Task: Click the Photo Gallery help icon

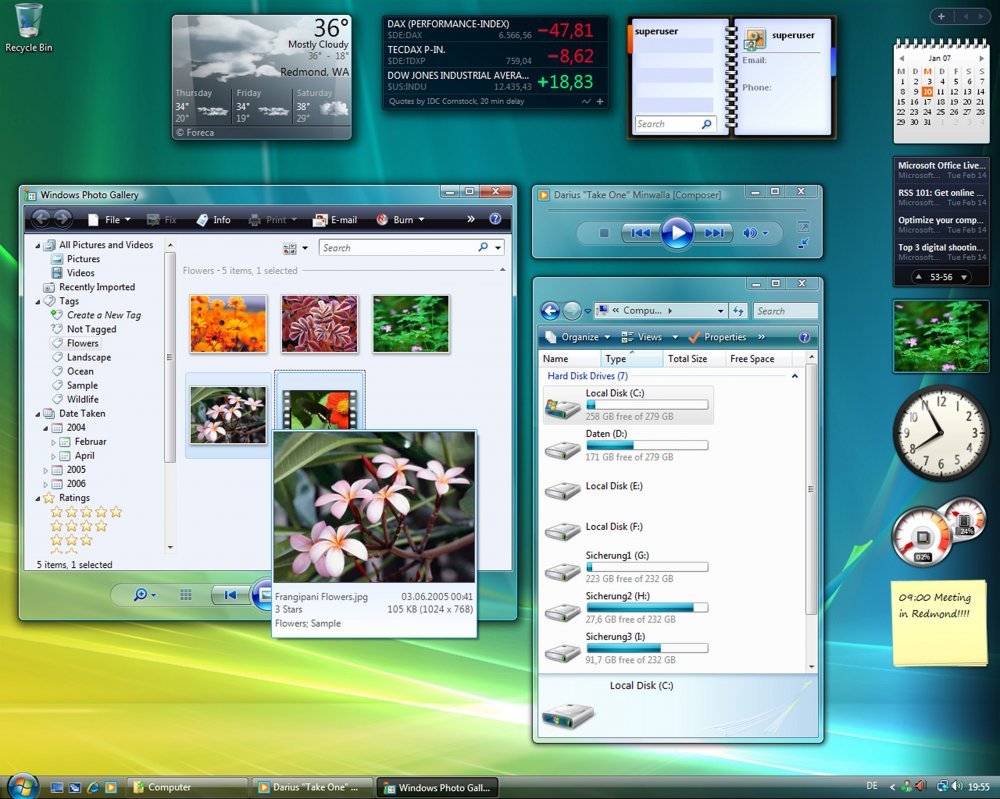Action: click(495, 219)
